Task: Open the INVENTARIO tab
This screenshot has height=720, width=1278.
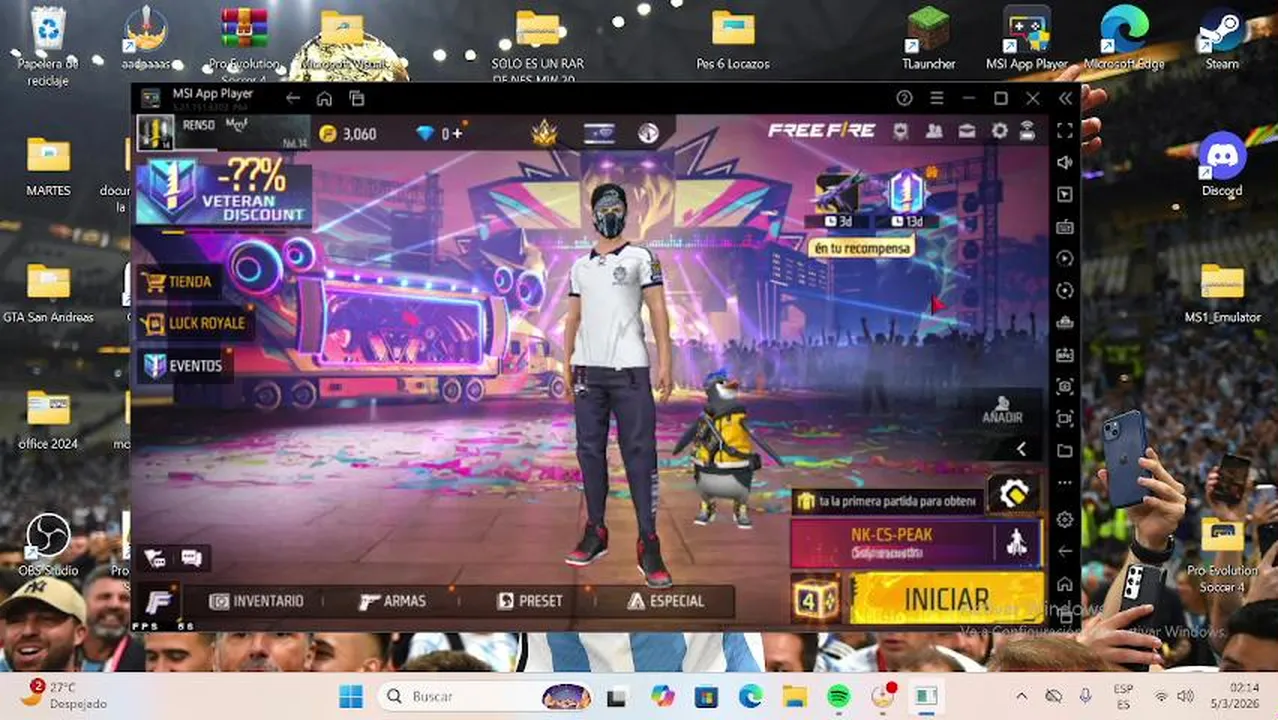Action: click(256, 601)
